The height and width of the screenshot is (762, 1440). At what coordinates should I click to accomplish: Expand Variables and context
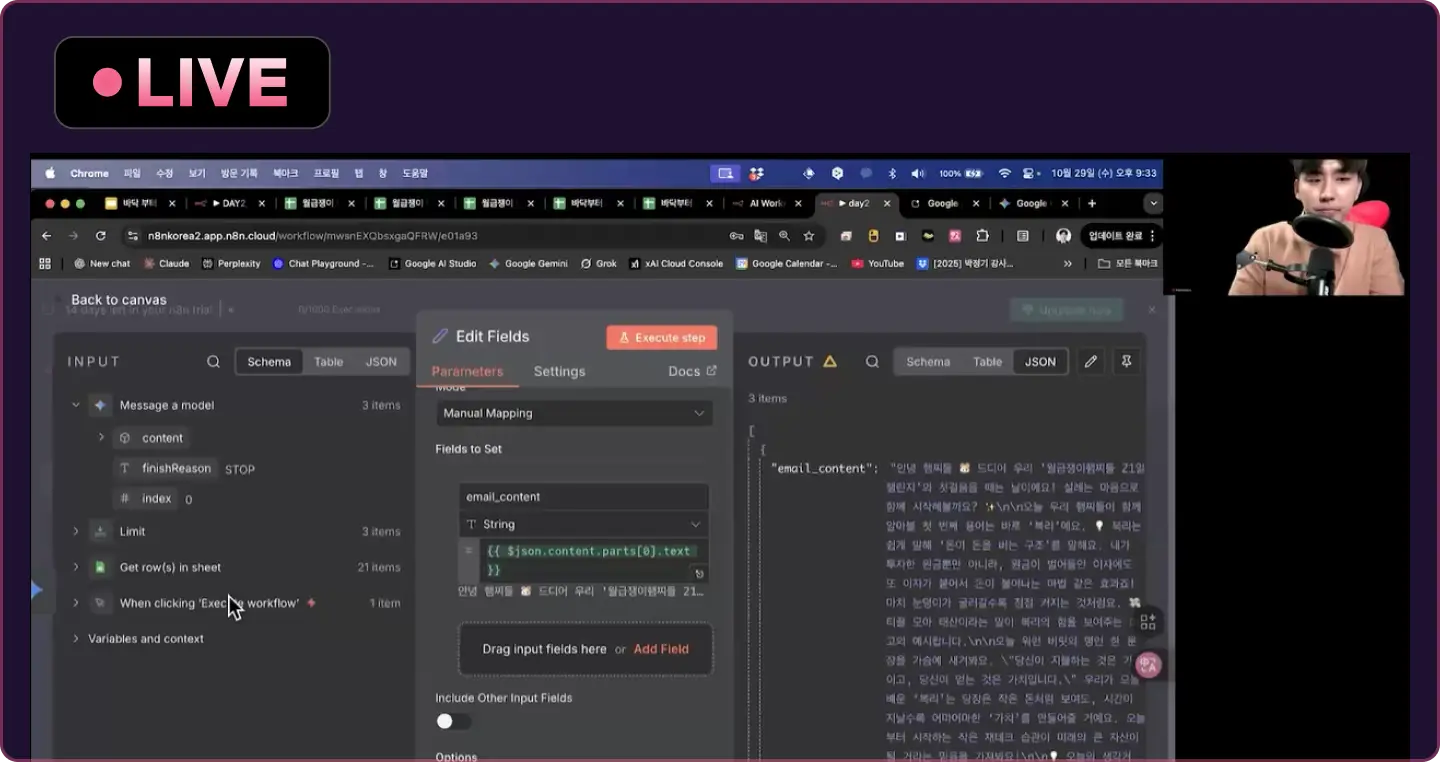tap(75, 638)
